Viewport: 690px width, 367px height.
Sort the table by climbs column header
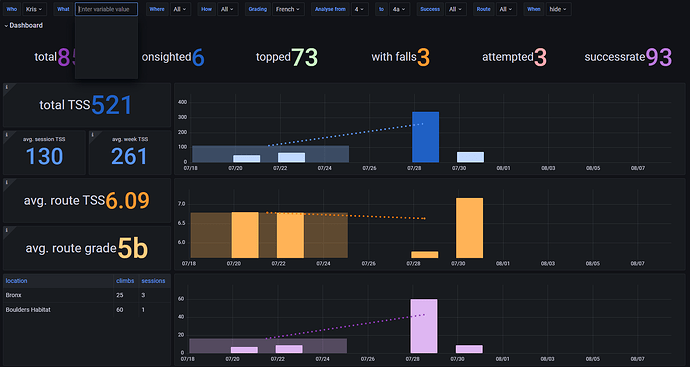pyautogui.click(x=125, y=281)
